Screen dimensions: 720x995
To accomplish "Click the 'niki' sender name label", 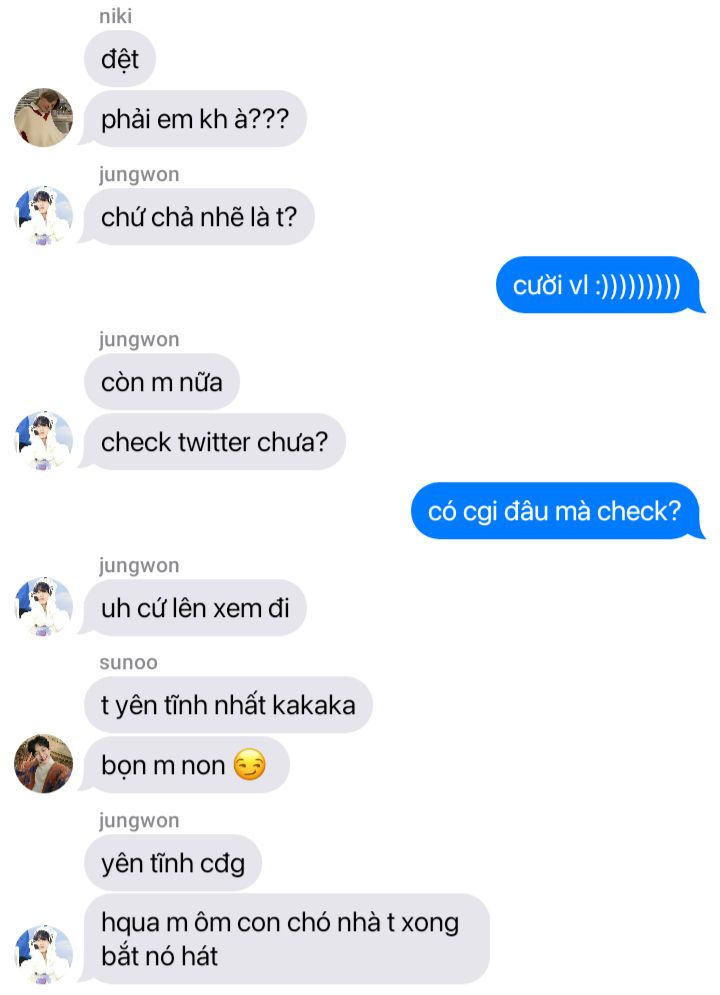I will (115, 16).
